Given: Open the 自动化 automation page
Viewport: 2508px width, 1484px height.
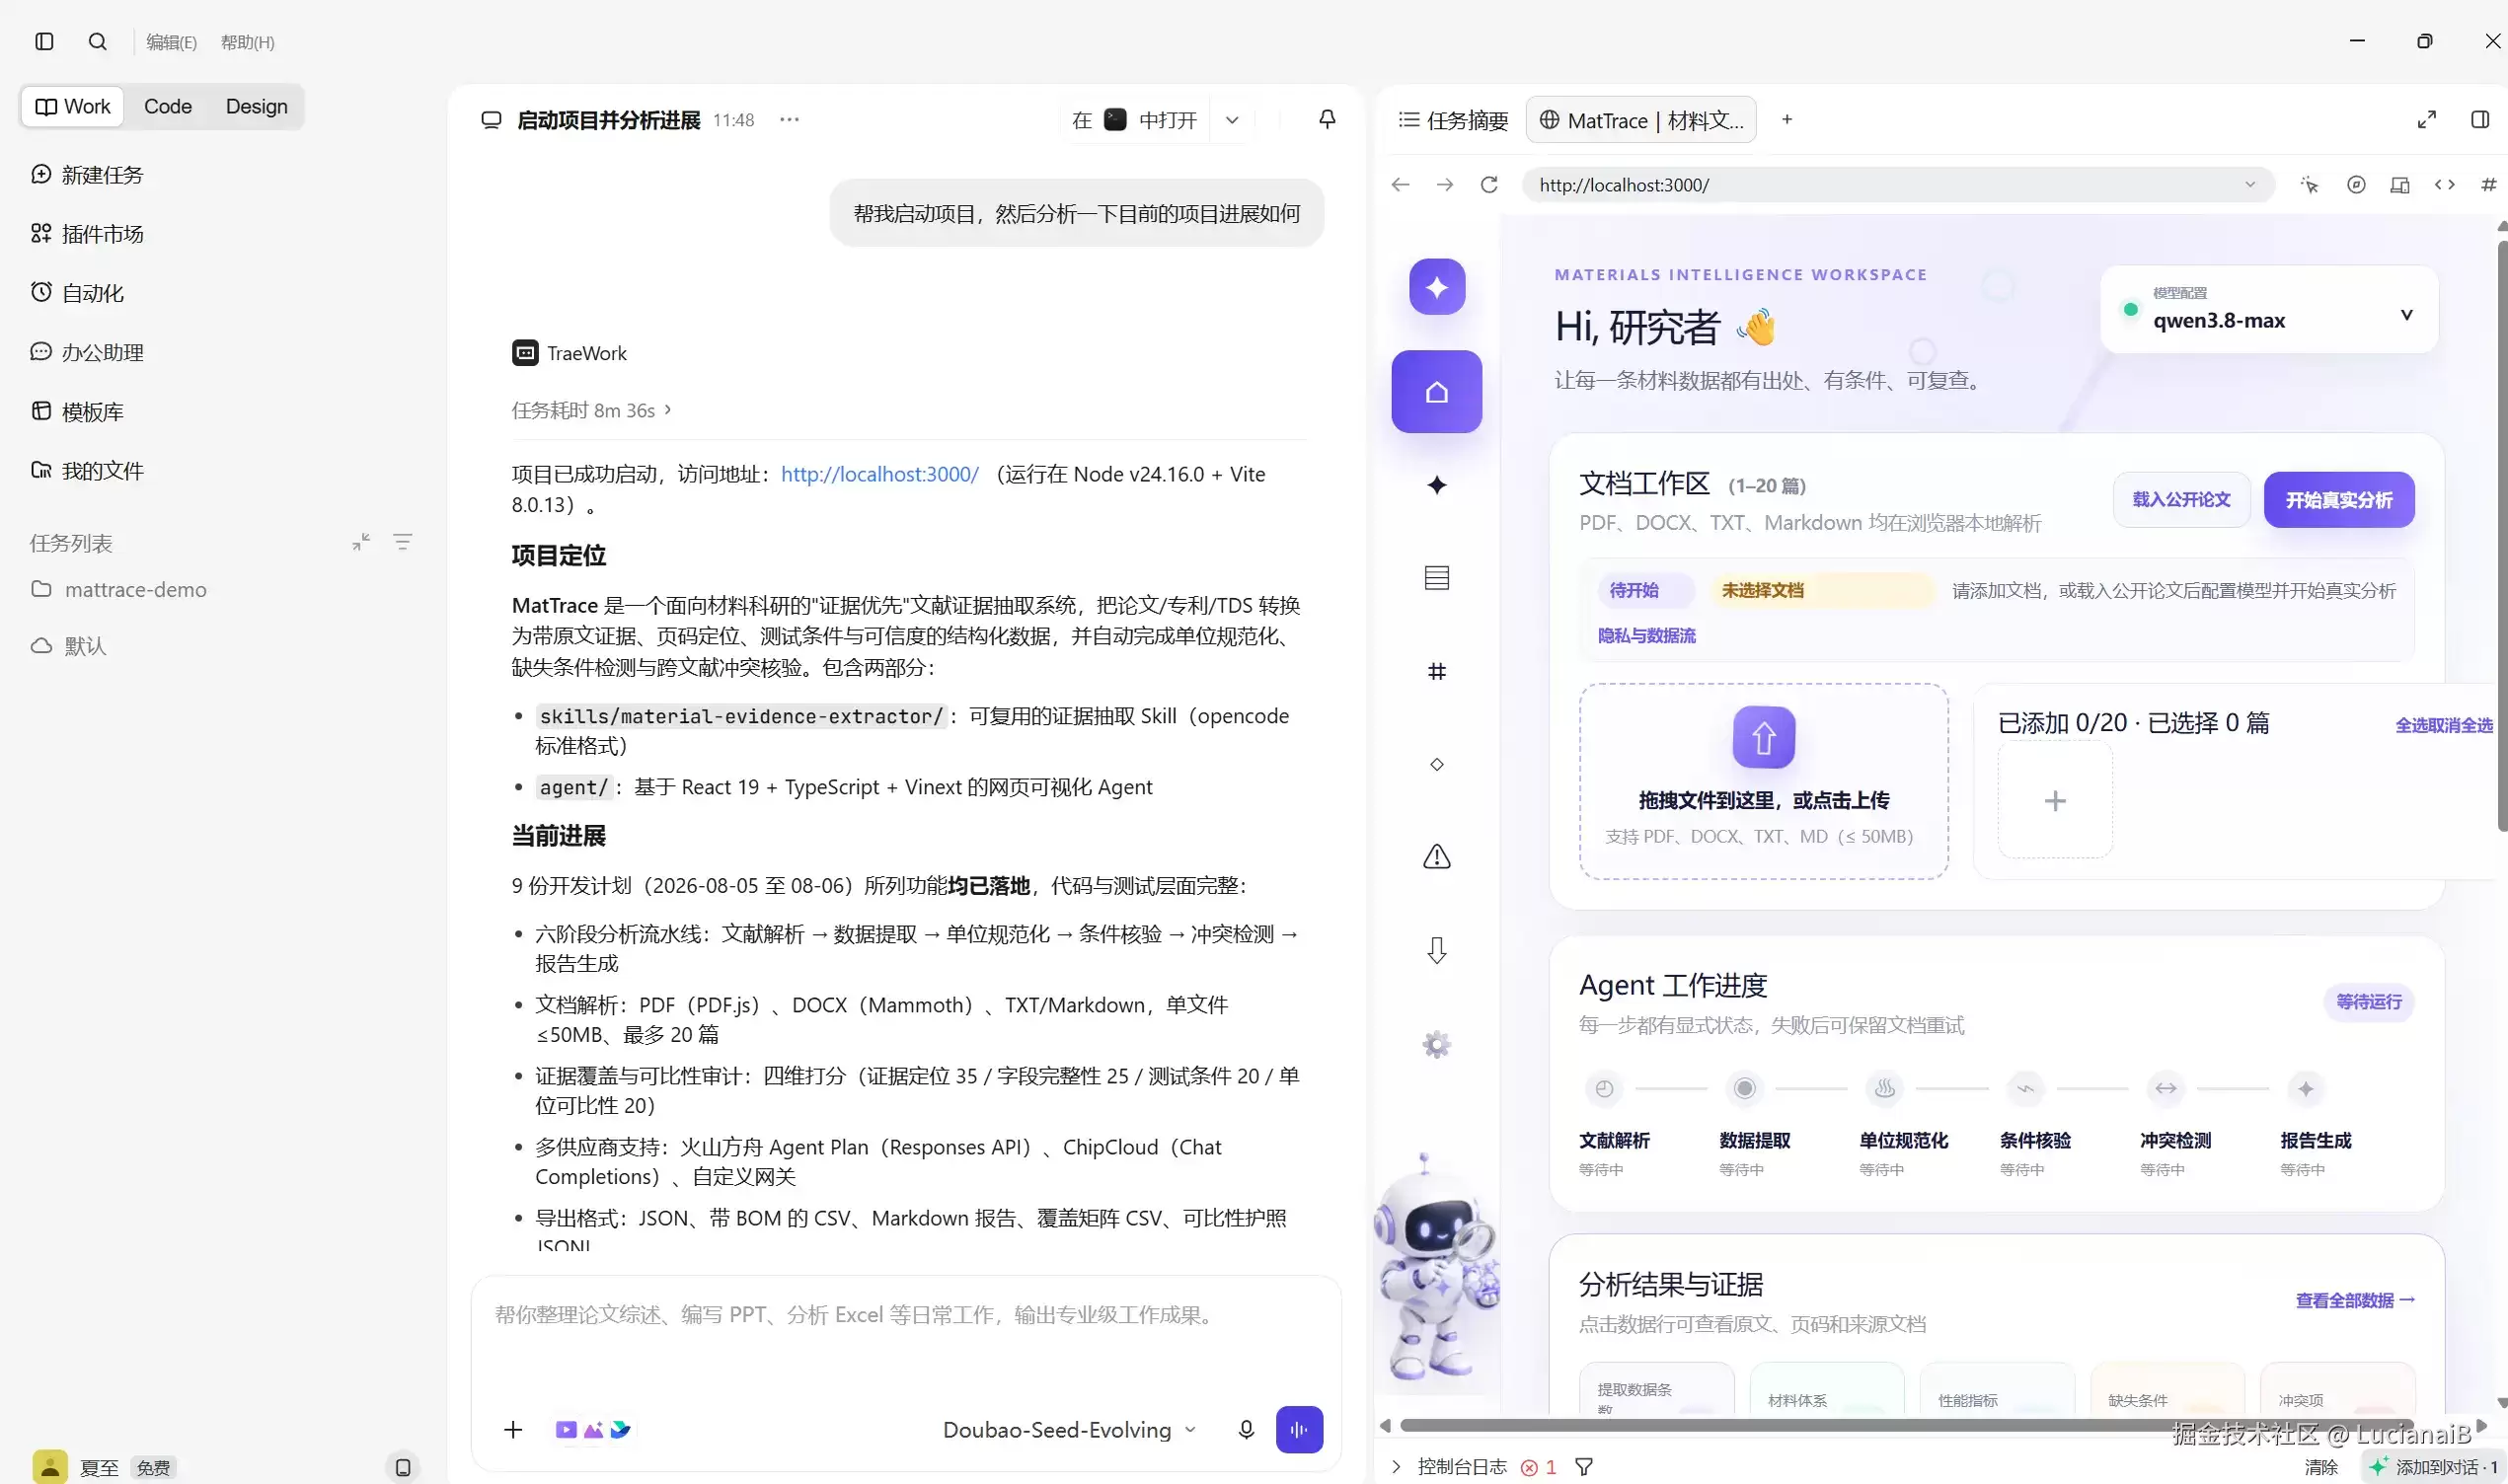Looking at the screenshot, I should coord(77,293).
